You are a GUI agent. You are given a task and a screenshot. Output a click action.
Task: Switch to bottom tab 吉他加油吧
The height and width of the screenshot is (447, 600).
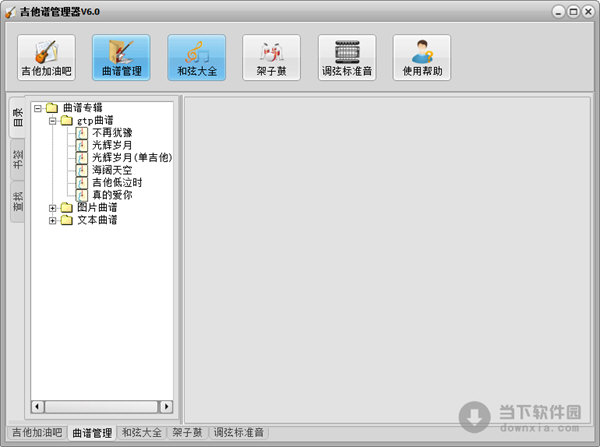[x=37, y=432]
